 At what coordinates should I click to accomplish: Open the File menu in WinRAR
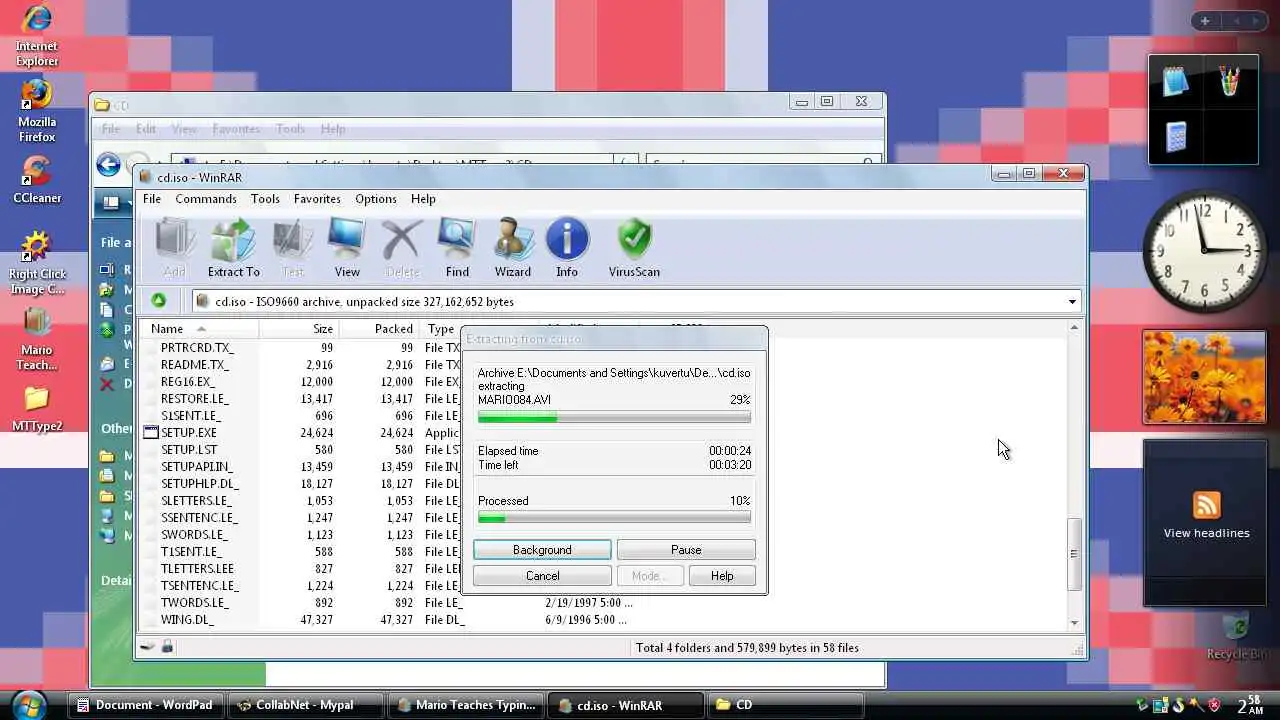pyautogui.click(x=152, y=199)
